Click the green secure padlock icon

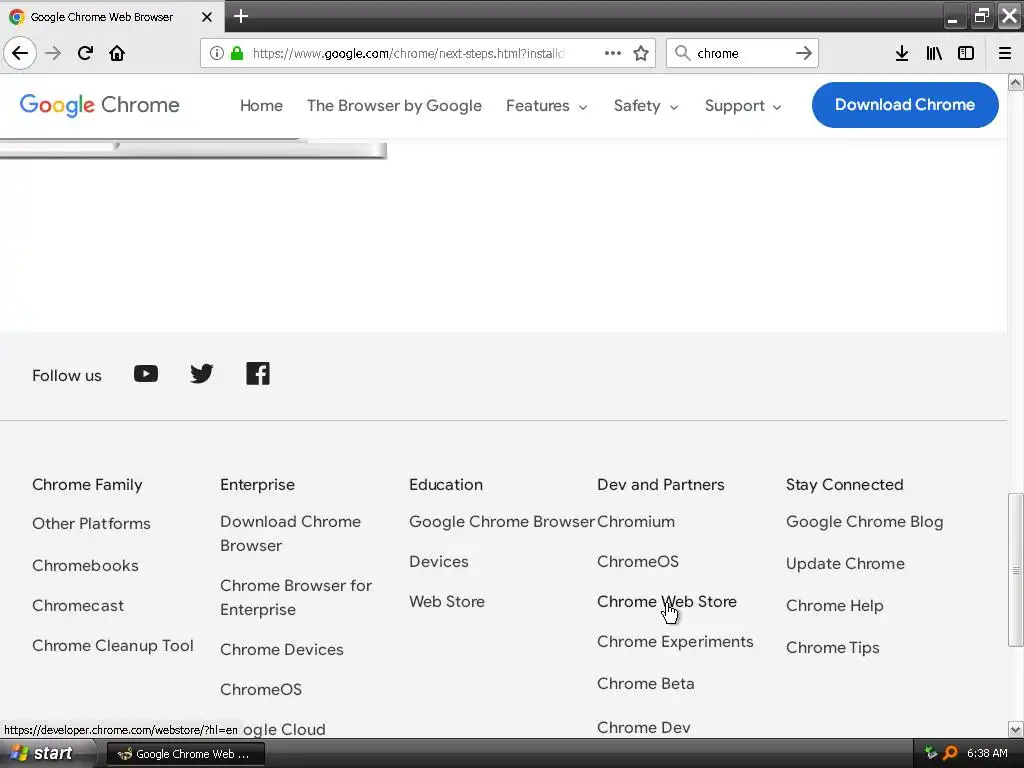point(237,53)
